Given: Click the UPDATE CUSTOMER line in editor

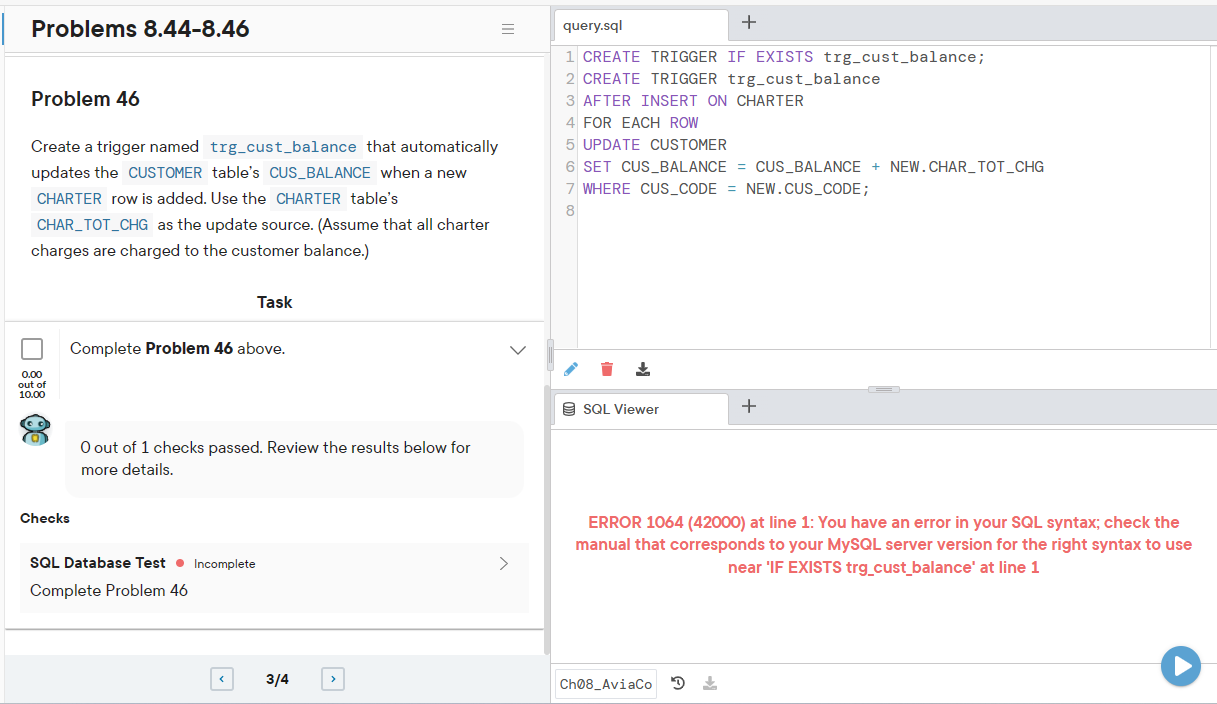Looking at the screenshot, I should [655, 145].
